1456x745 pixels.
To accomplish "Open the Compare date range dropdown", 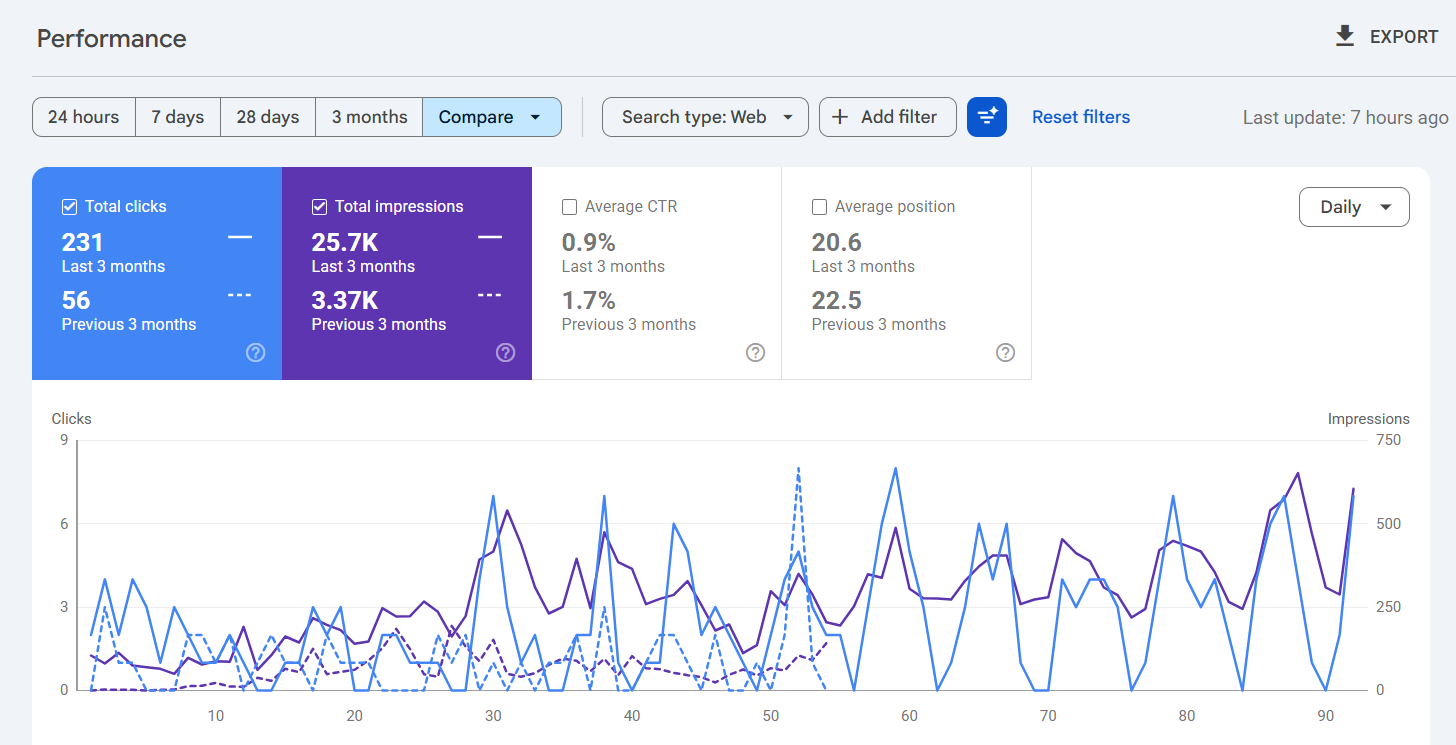I will [x=492, y=117].
